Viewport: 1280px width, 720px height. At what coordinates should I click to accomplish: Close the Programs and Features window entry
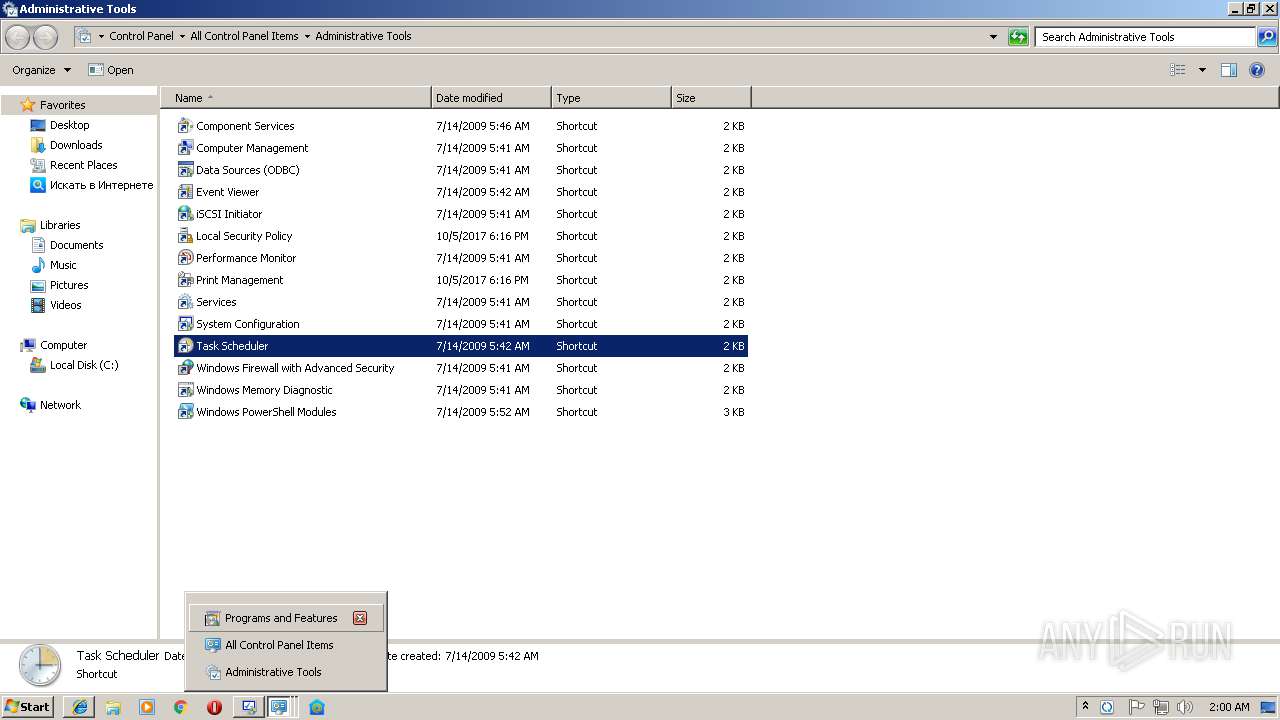(360, 618)
